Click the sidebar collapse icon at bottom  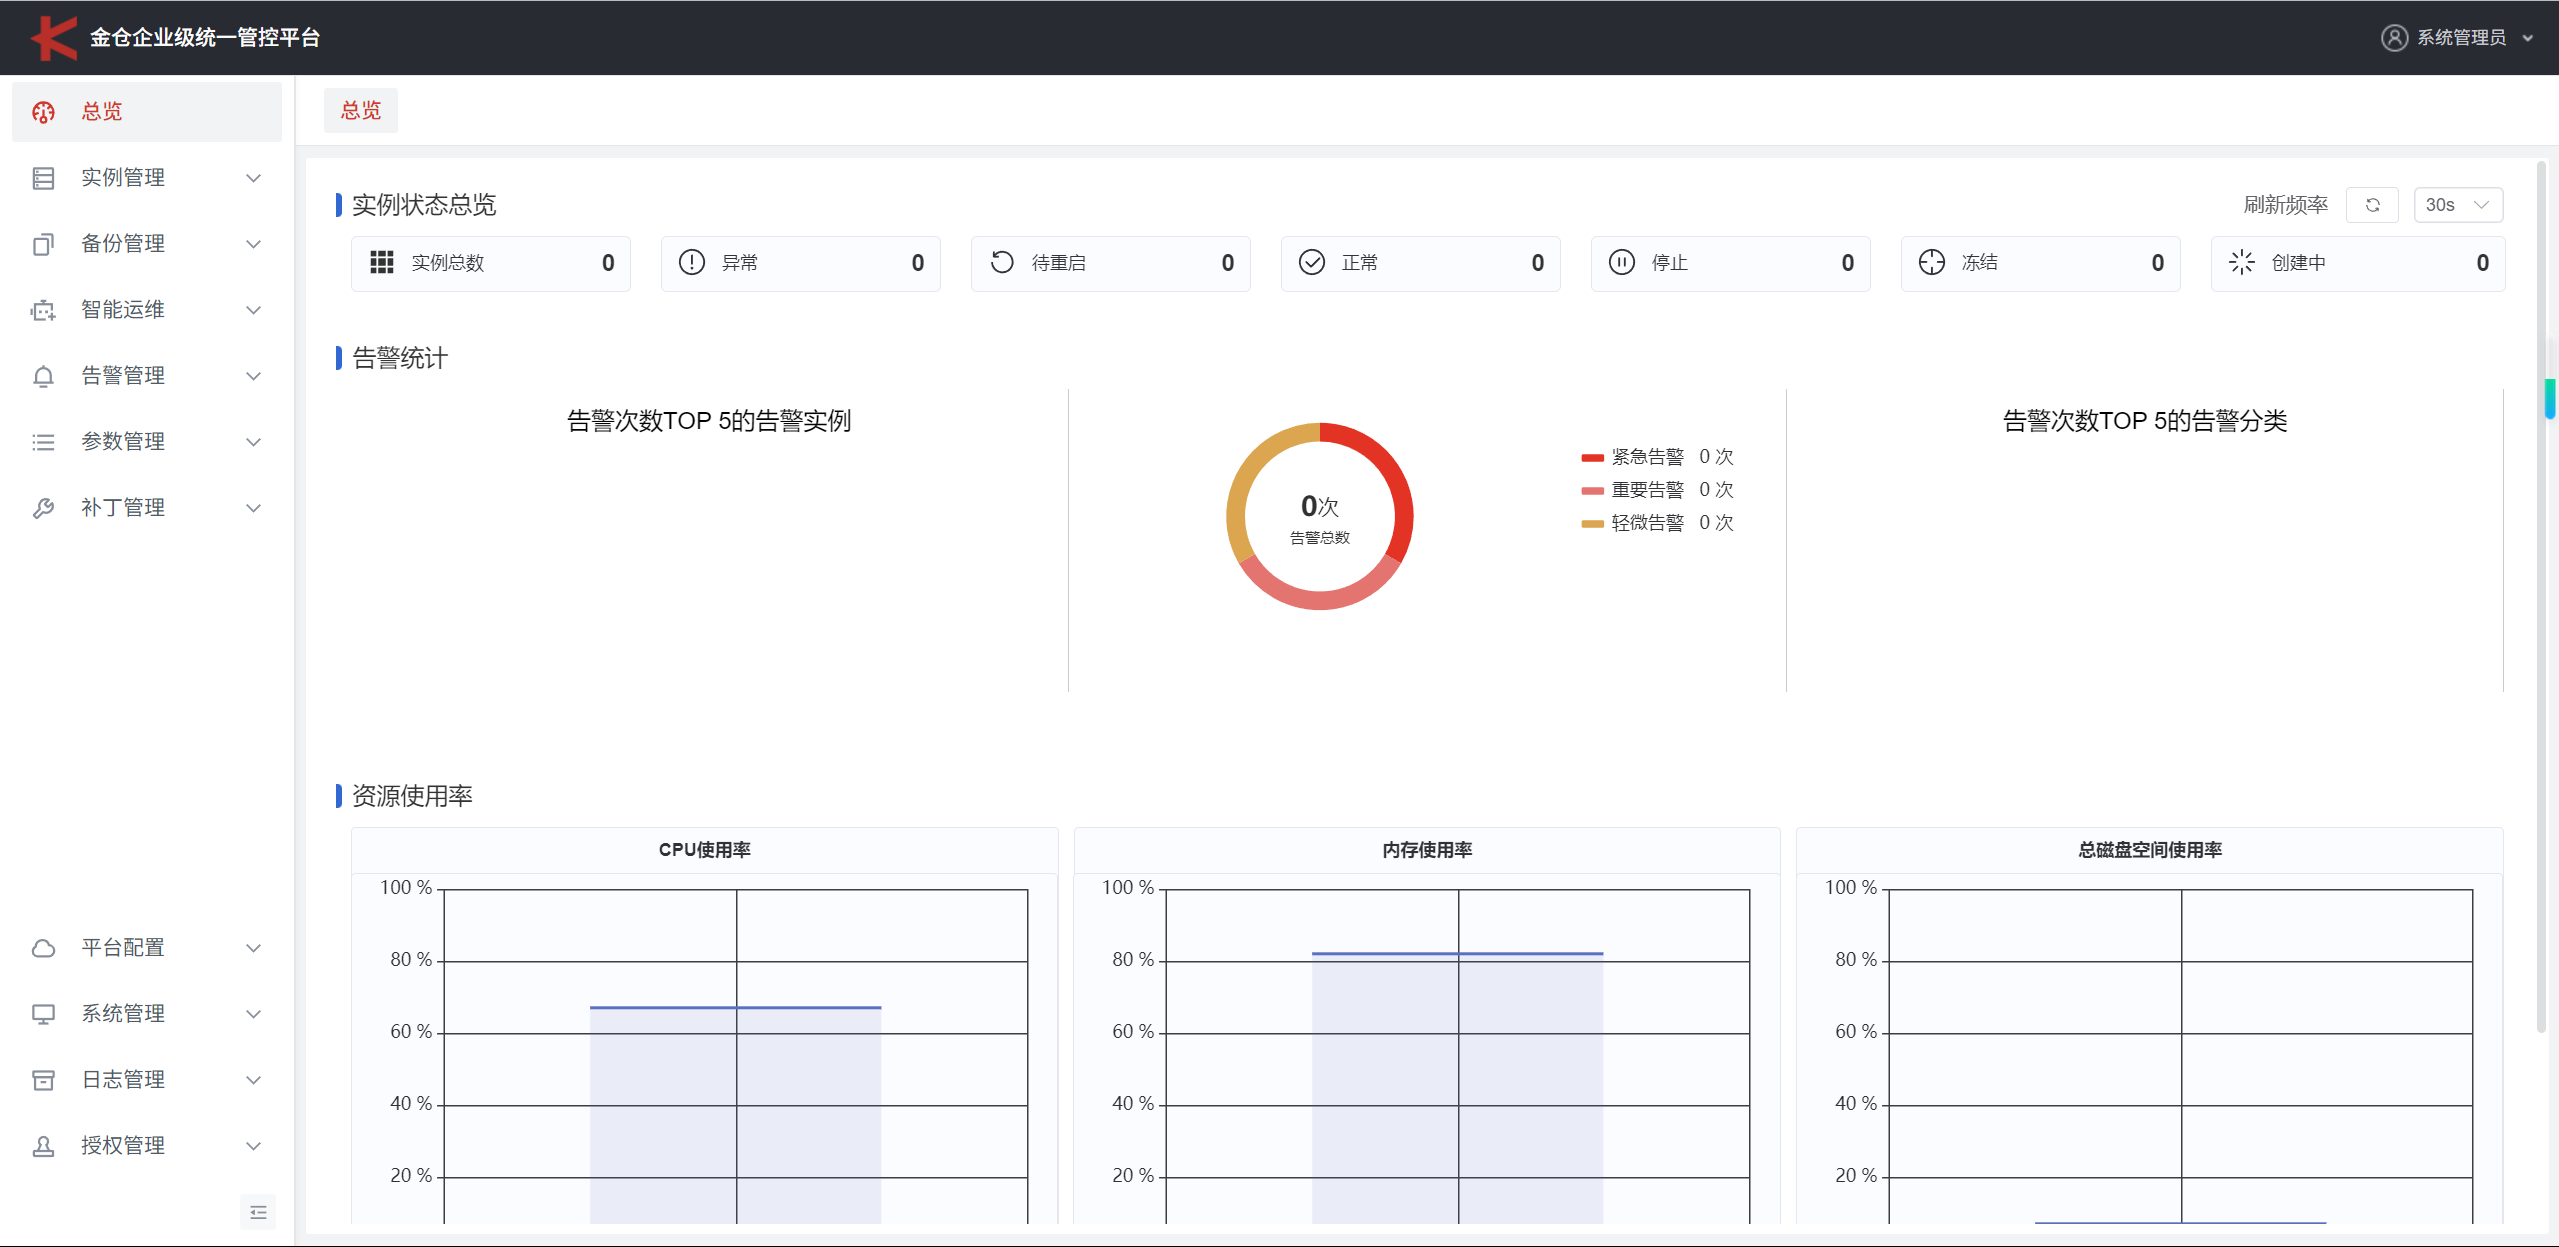pyautogui.click(x=258, y=1212)
